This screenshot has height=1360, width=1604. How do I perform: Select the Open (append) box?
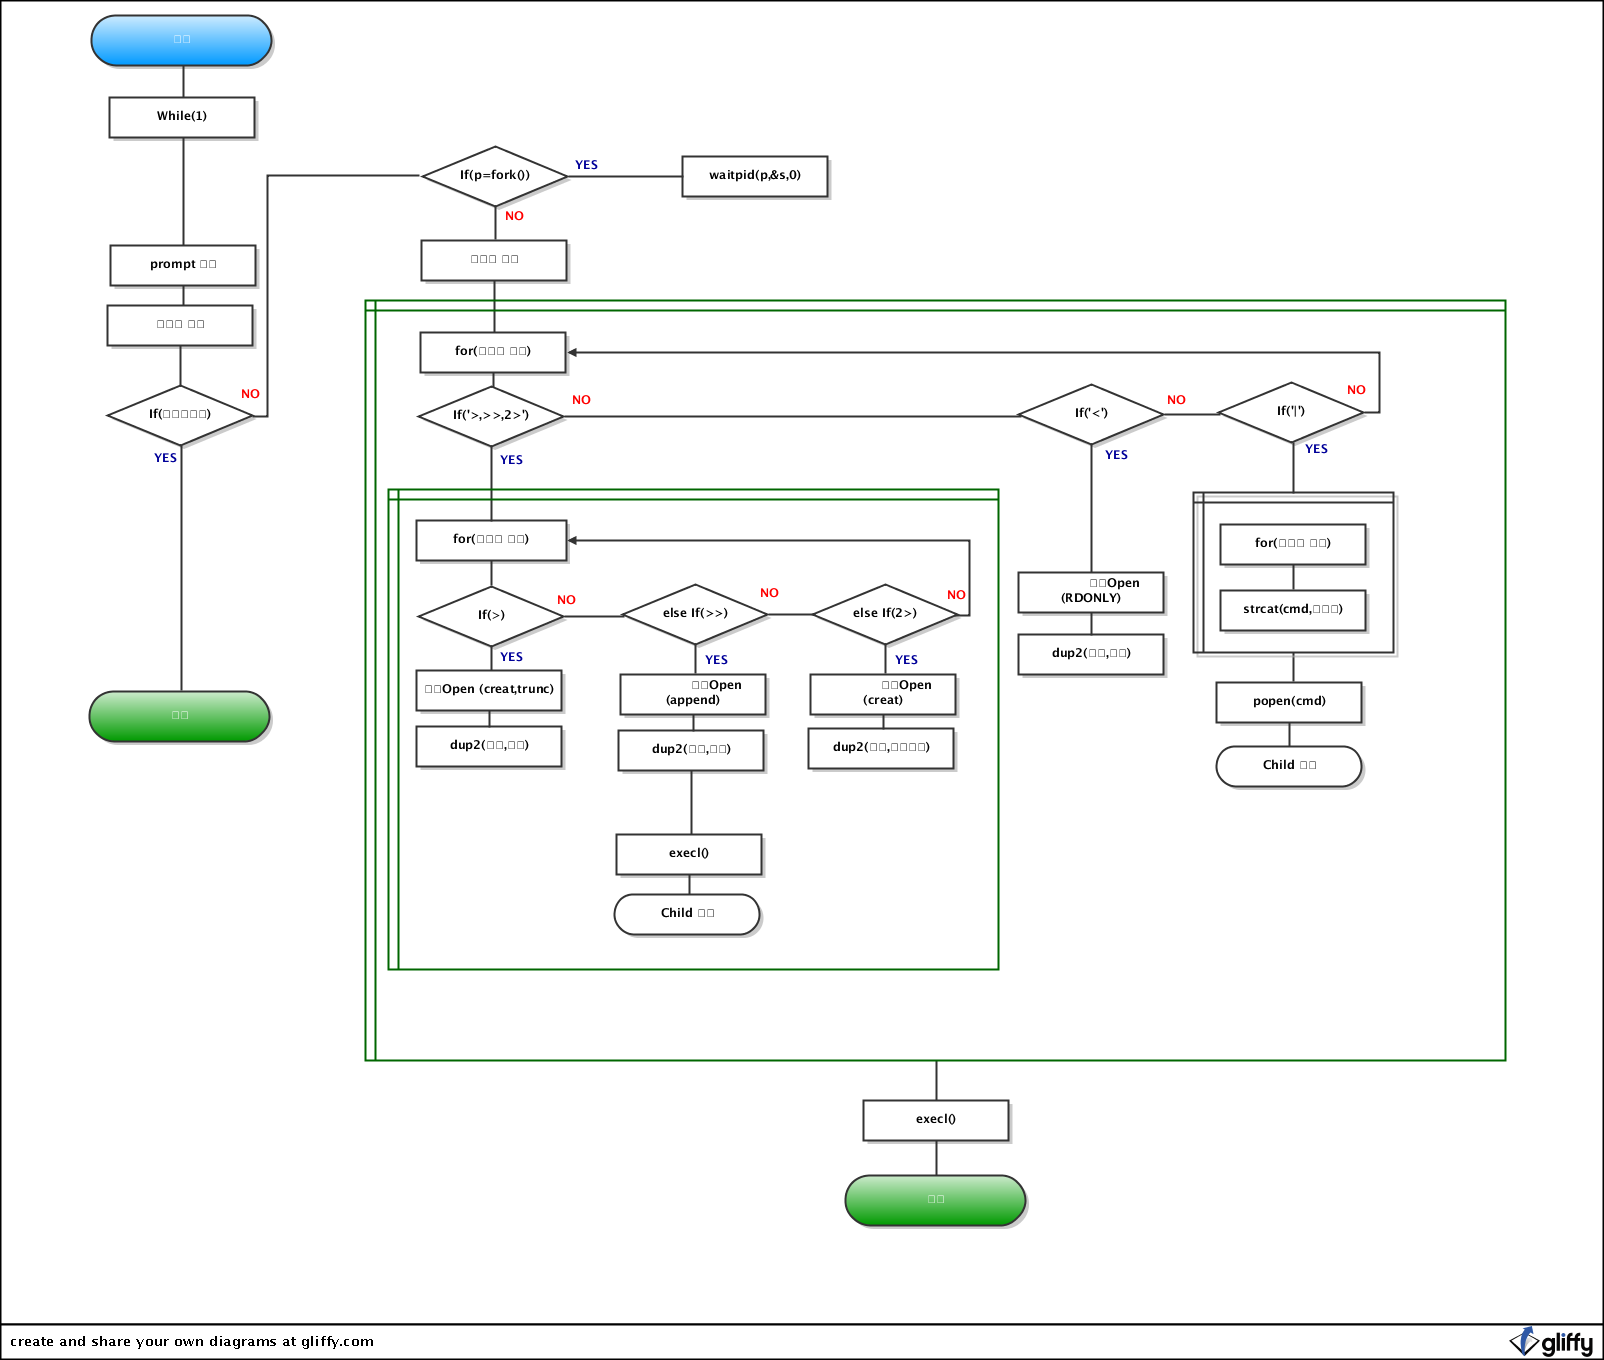pyautogui.click(x=693, y=693)
